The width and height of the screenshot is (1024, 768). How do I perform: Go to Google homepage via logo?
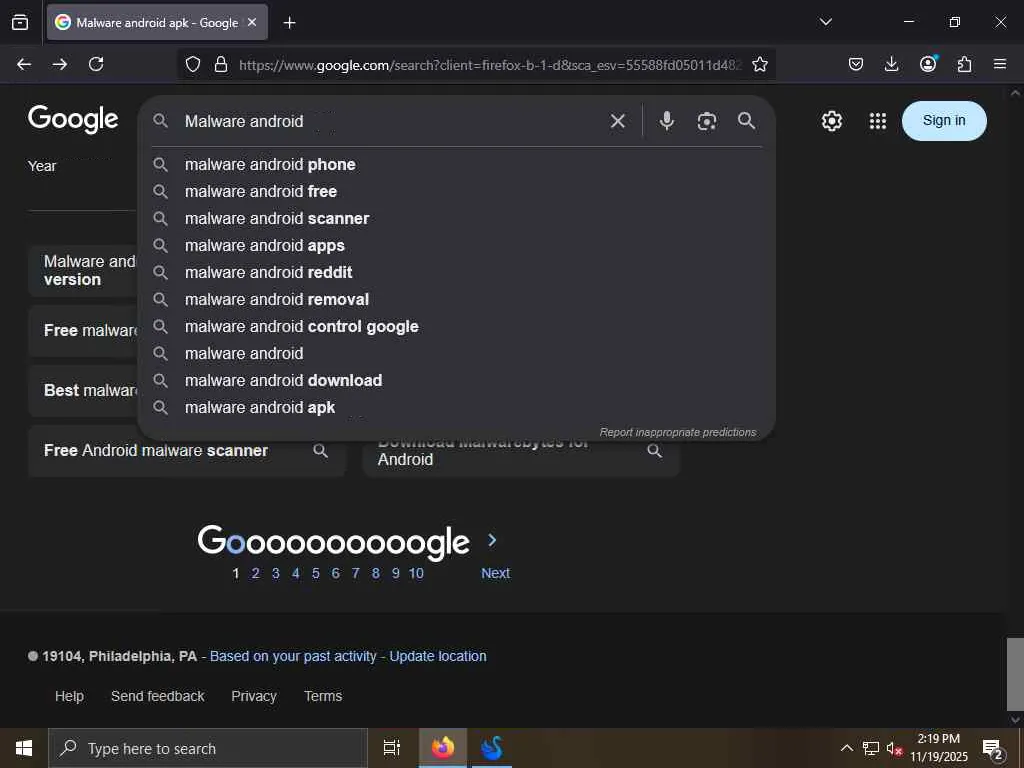[x=73, y=119]
